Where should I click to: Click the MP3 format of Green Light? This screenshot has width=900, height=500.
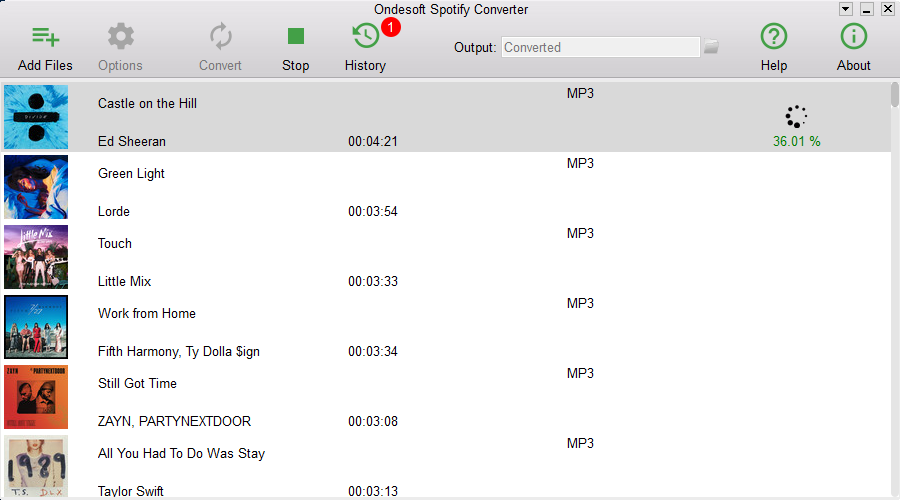tap(580, 163)
